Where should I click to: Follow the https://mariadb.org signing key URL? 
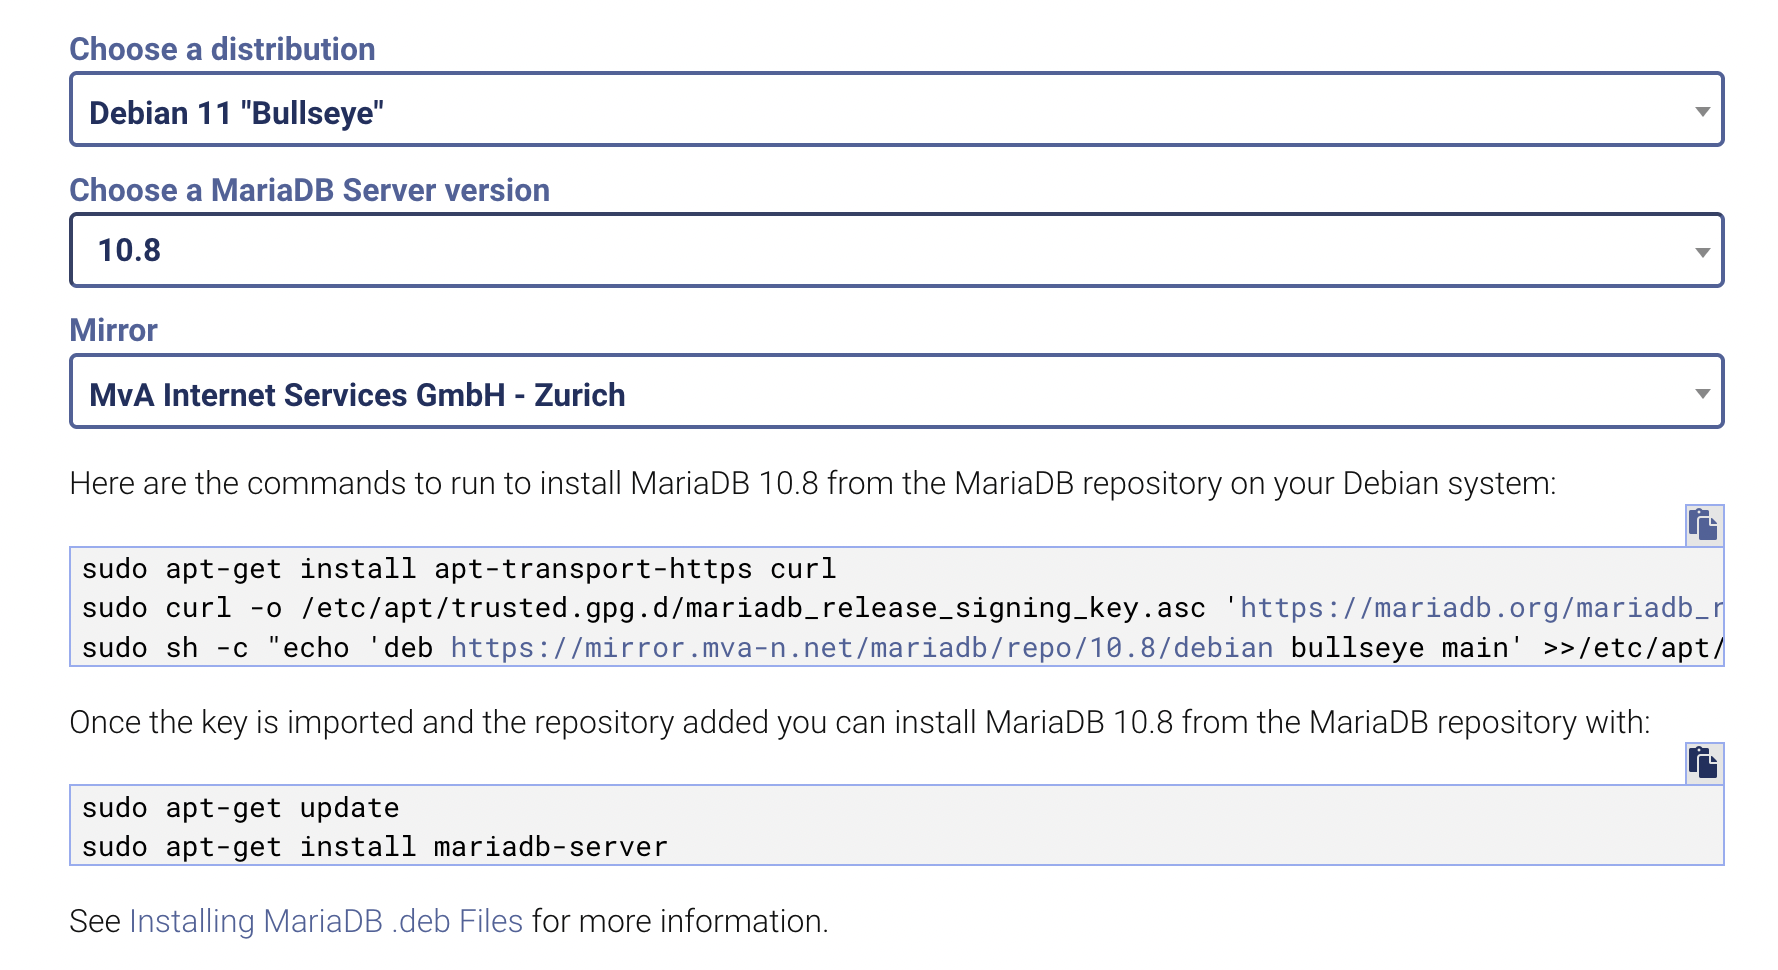click(x=1481, y=608)
